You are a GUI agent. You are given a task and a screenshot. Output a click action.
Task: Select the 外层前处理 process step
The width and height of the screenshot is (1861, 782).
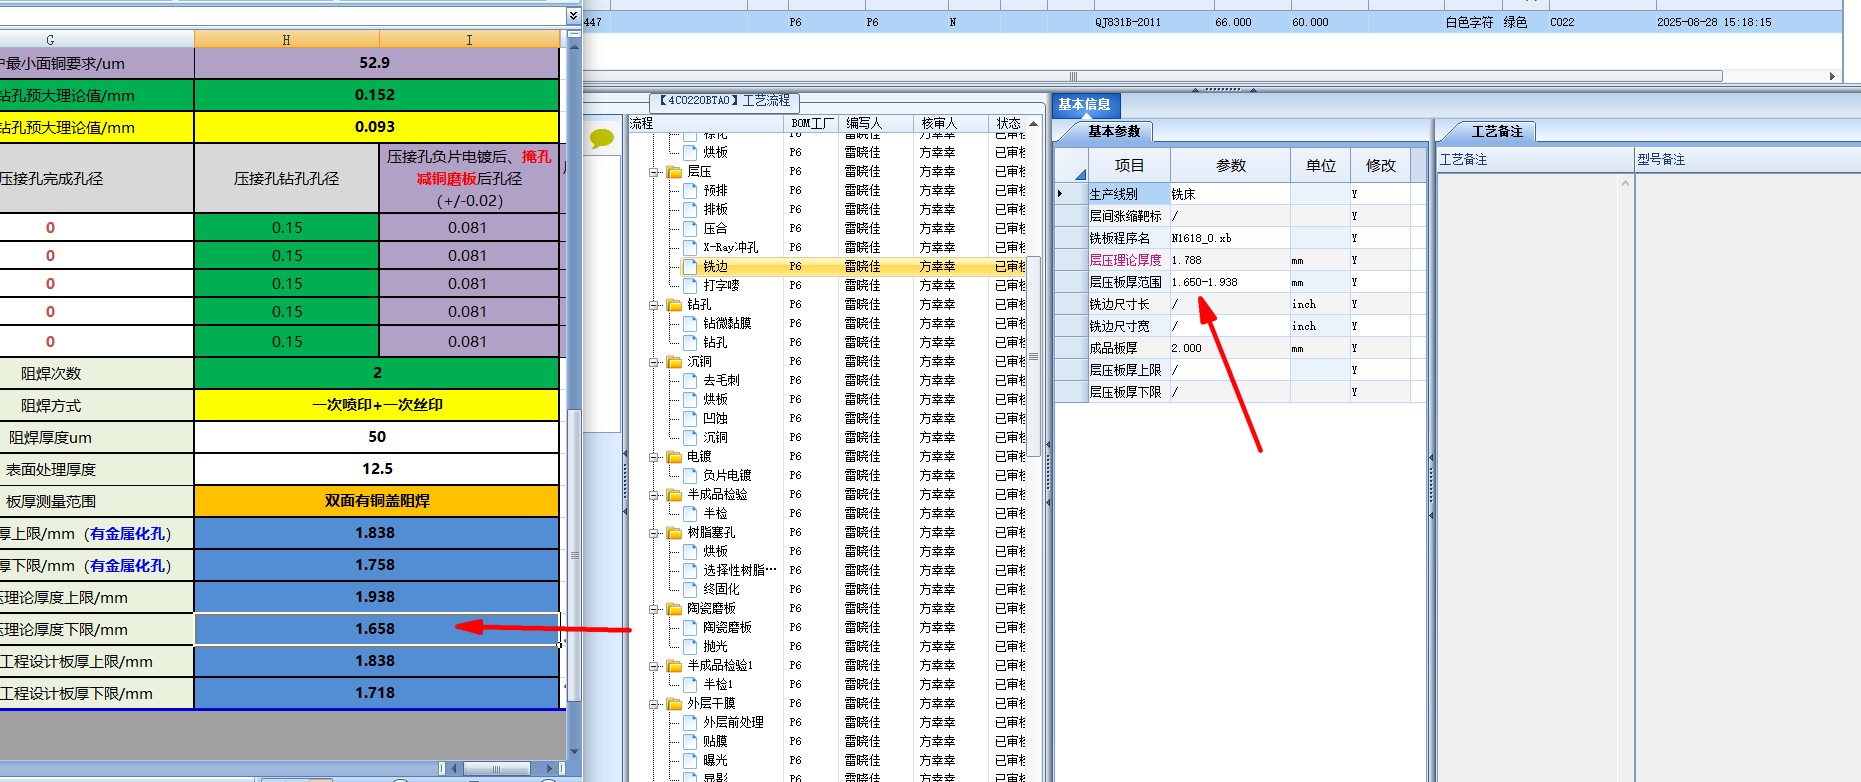[x=733, y=722]
